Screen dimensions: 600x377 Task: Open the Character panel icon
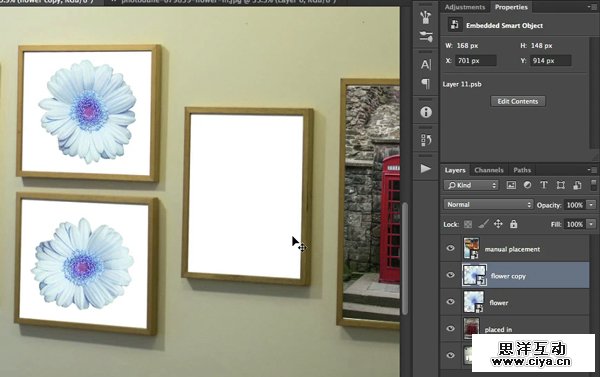point(426,64)
